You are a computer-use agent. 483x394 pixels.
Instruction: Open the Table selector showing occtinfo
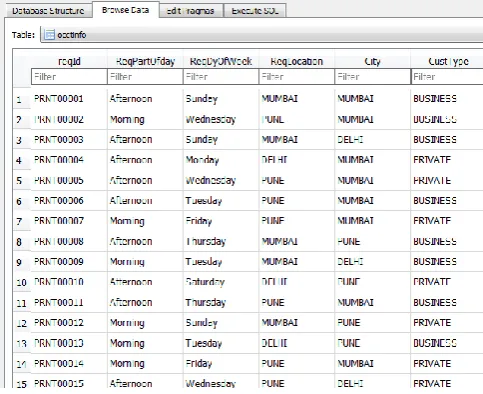[x=262, y=35]
